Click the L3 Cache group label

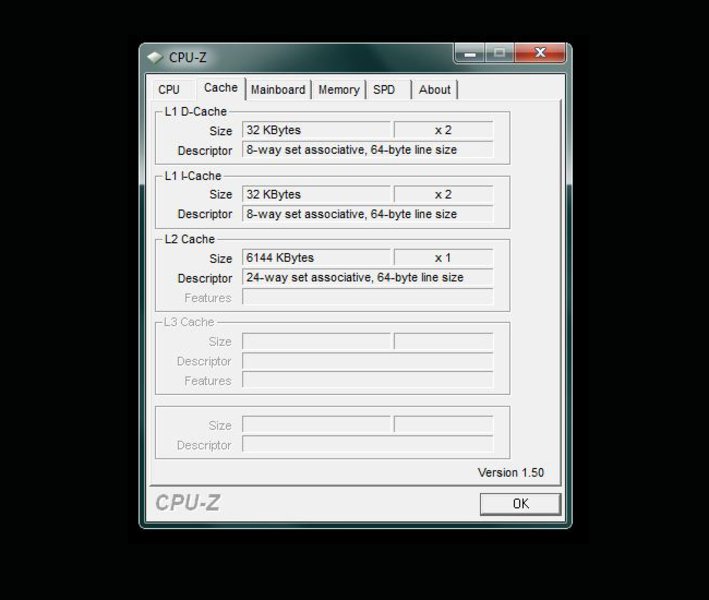pyautogui.click(x=189, y=322)
